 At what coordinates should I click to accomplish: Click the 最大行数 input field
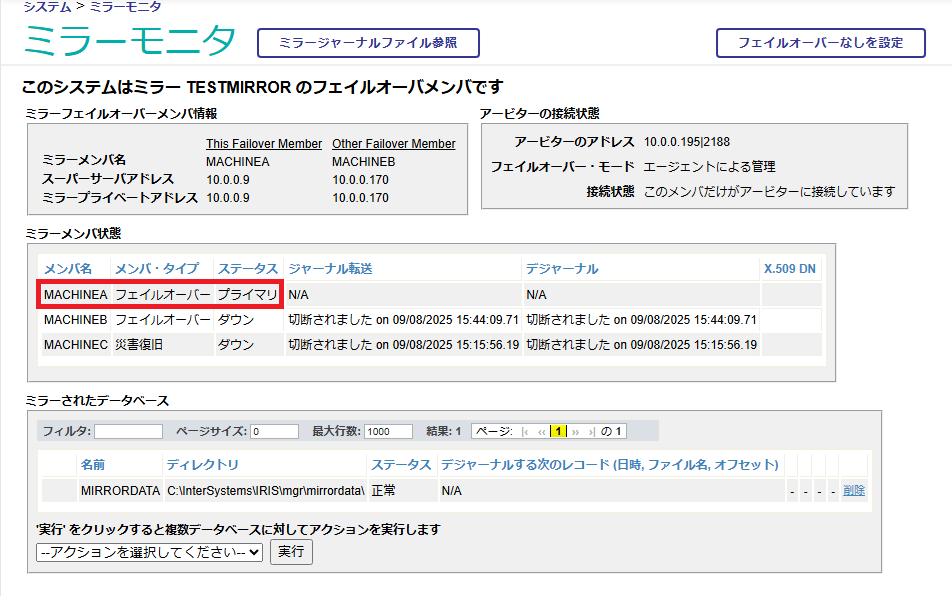tap(388, 431)
